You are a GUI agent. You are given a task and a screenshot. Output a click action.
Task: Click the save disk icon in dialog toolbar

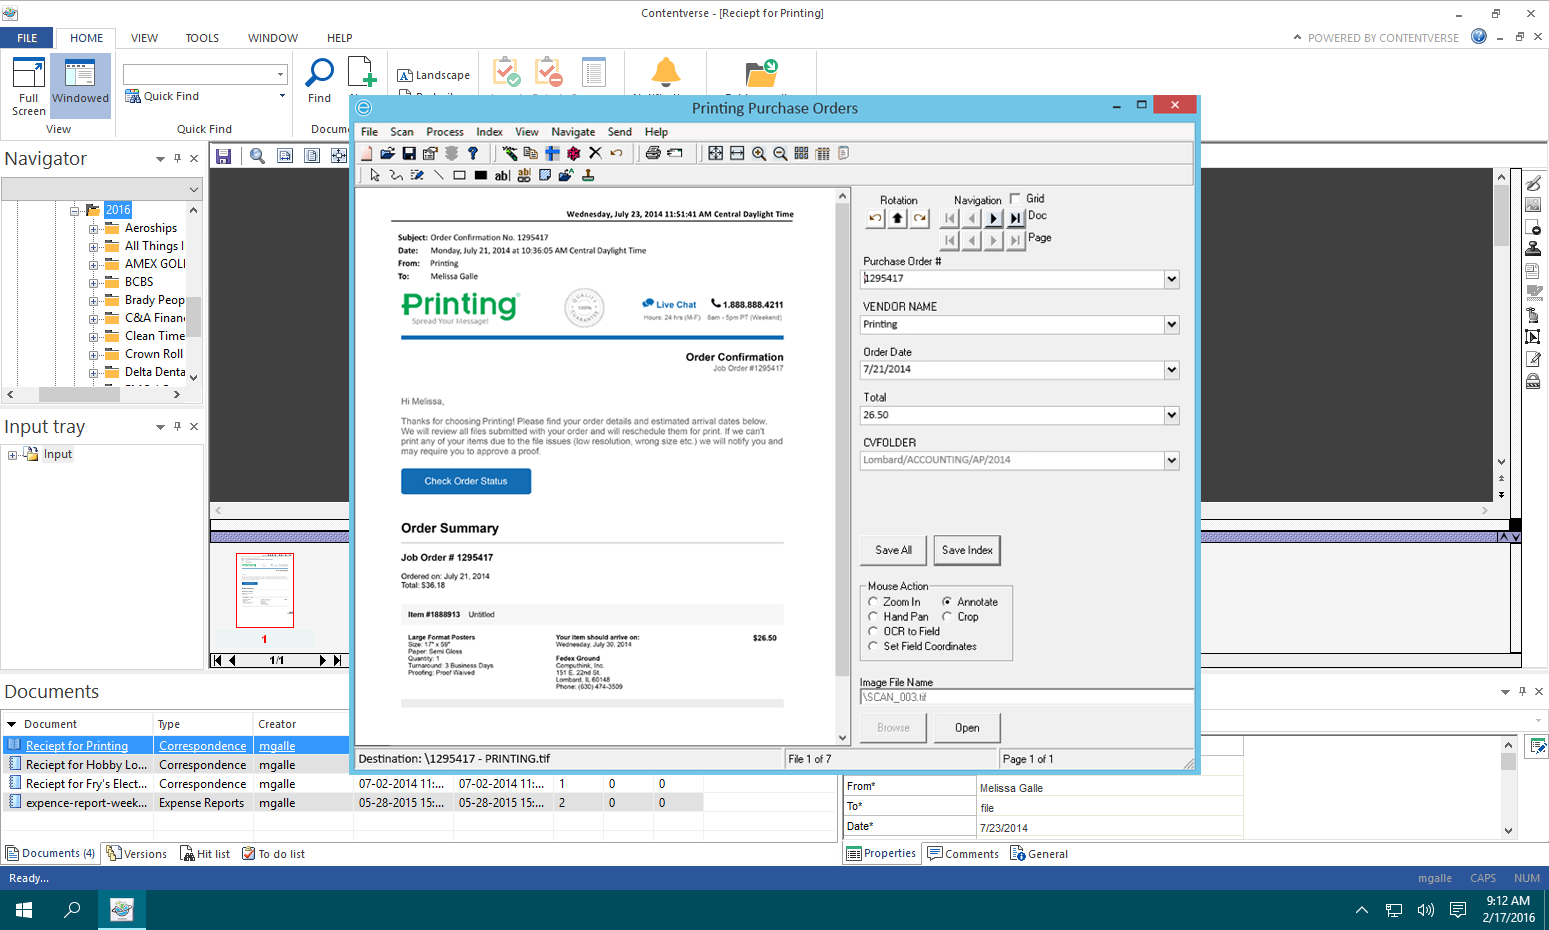pyautogui.click(x=409, y=153)
